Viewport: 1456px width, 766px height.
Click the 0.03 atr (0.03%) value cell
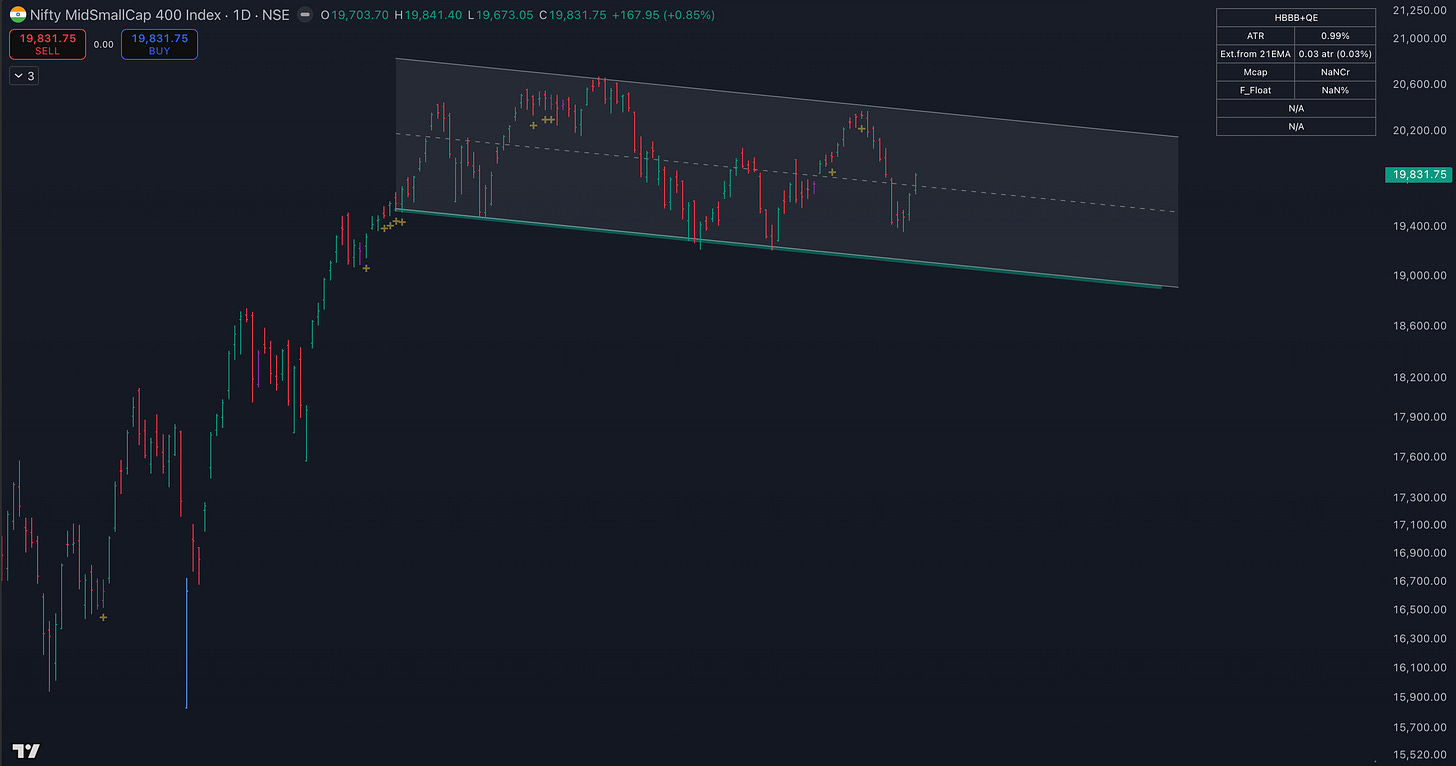(x=1334, y=53)
